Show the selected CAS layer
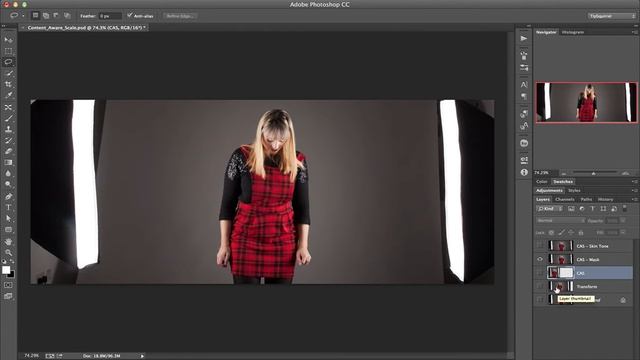This screenshot has width=640, height=360. (540, 273)
